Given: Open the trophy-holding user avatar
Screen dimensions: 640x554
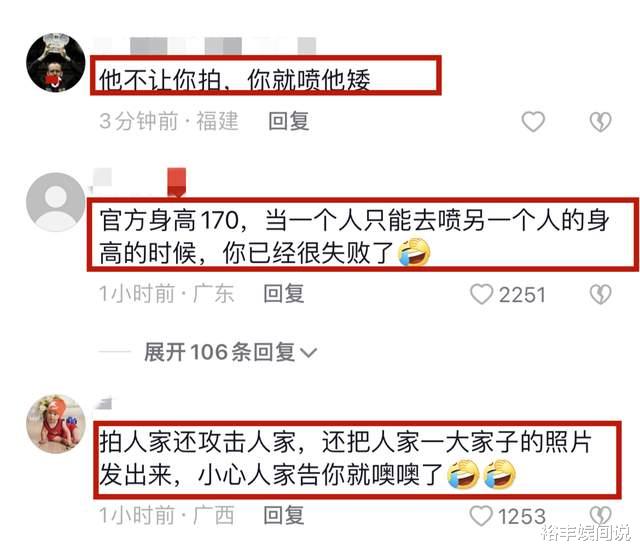Looking at the screenshot, I should tap(56, 62).
